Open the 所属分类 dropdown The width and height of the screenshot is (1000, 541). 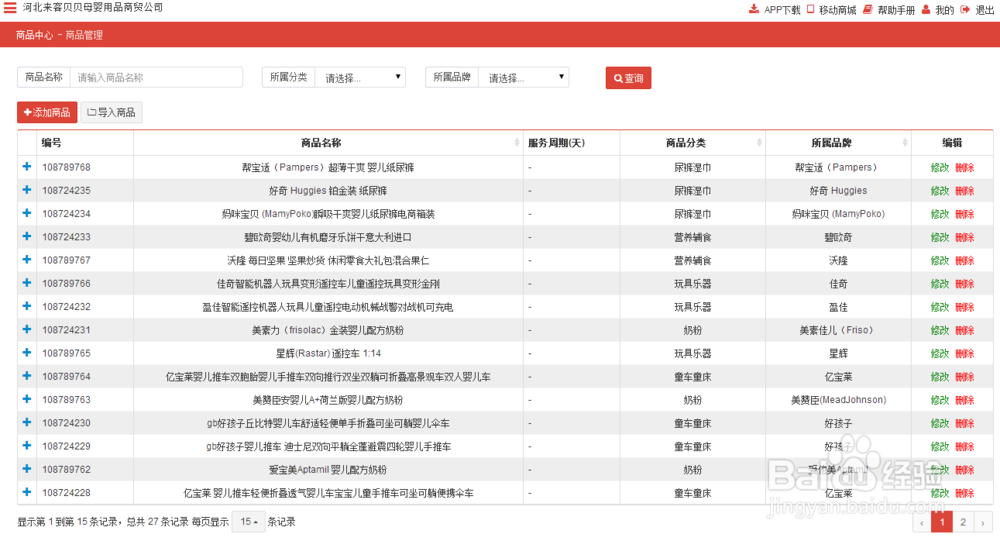(x=360, y=77)
